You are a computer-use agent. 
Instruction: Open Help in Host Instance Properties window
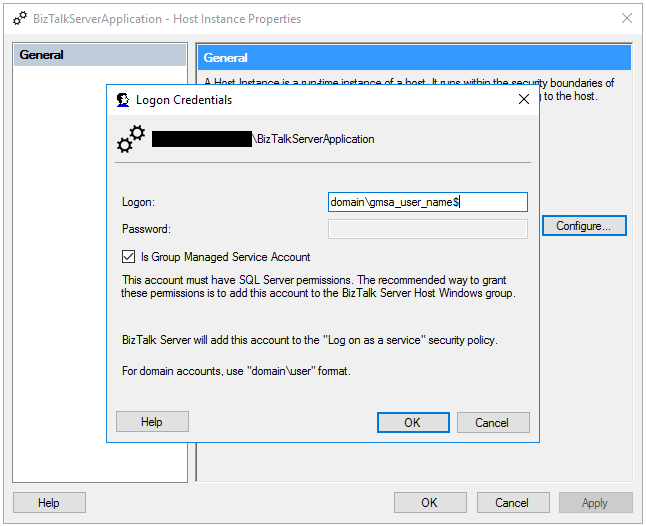pos(49,503)
